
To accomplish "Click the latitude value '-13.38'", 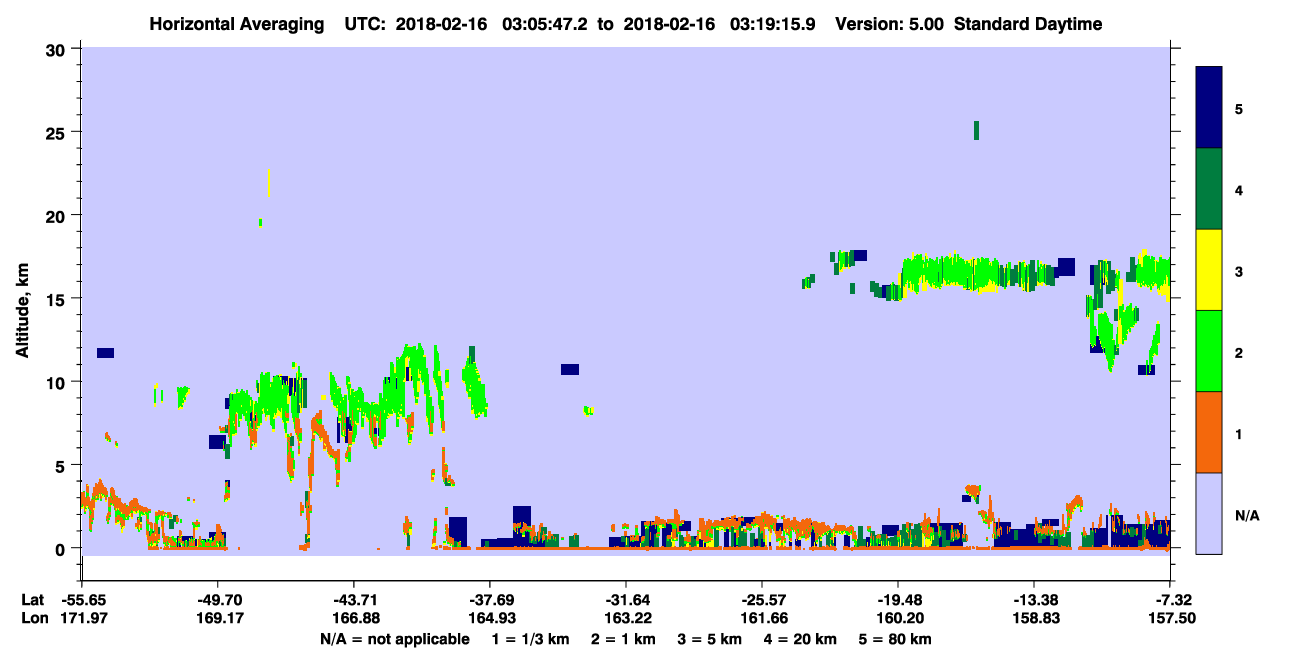I will tap(1034, 600).
